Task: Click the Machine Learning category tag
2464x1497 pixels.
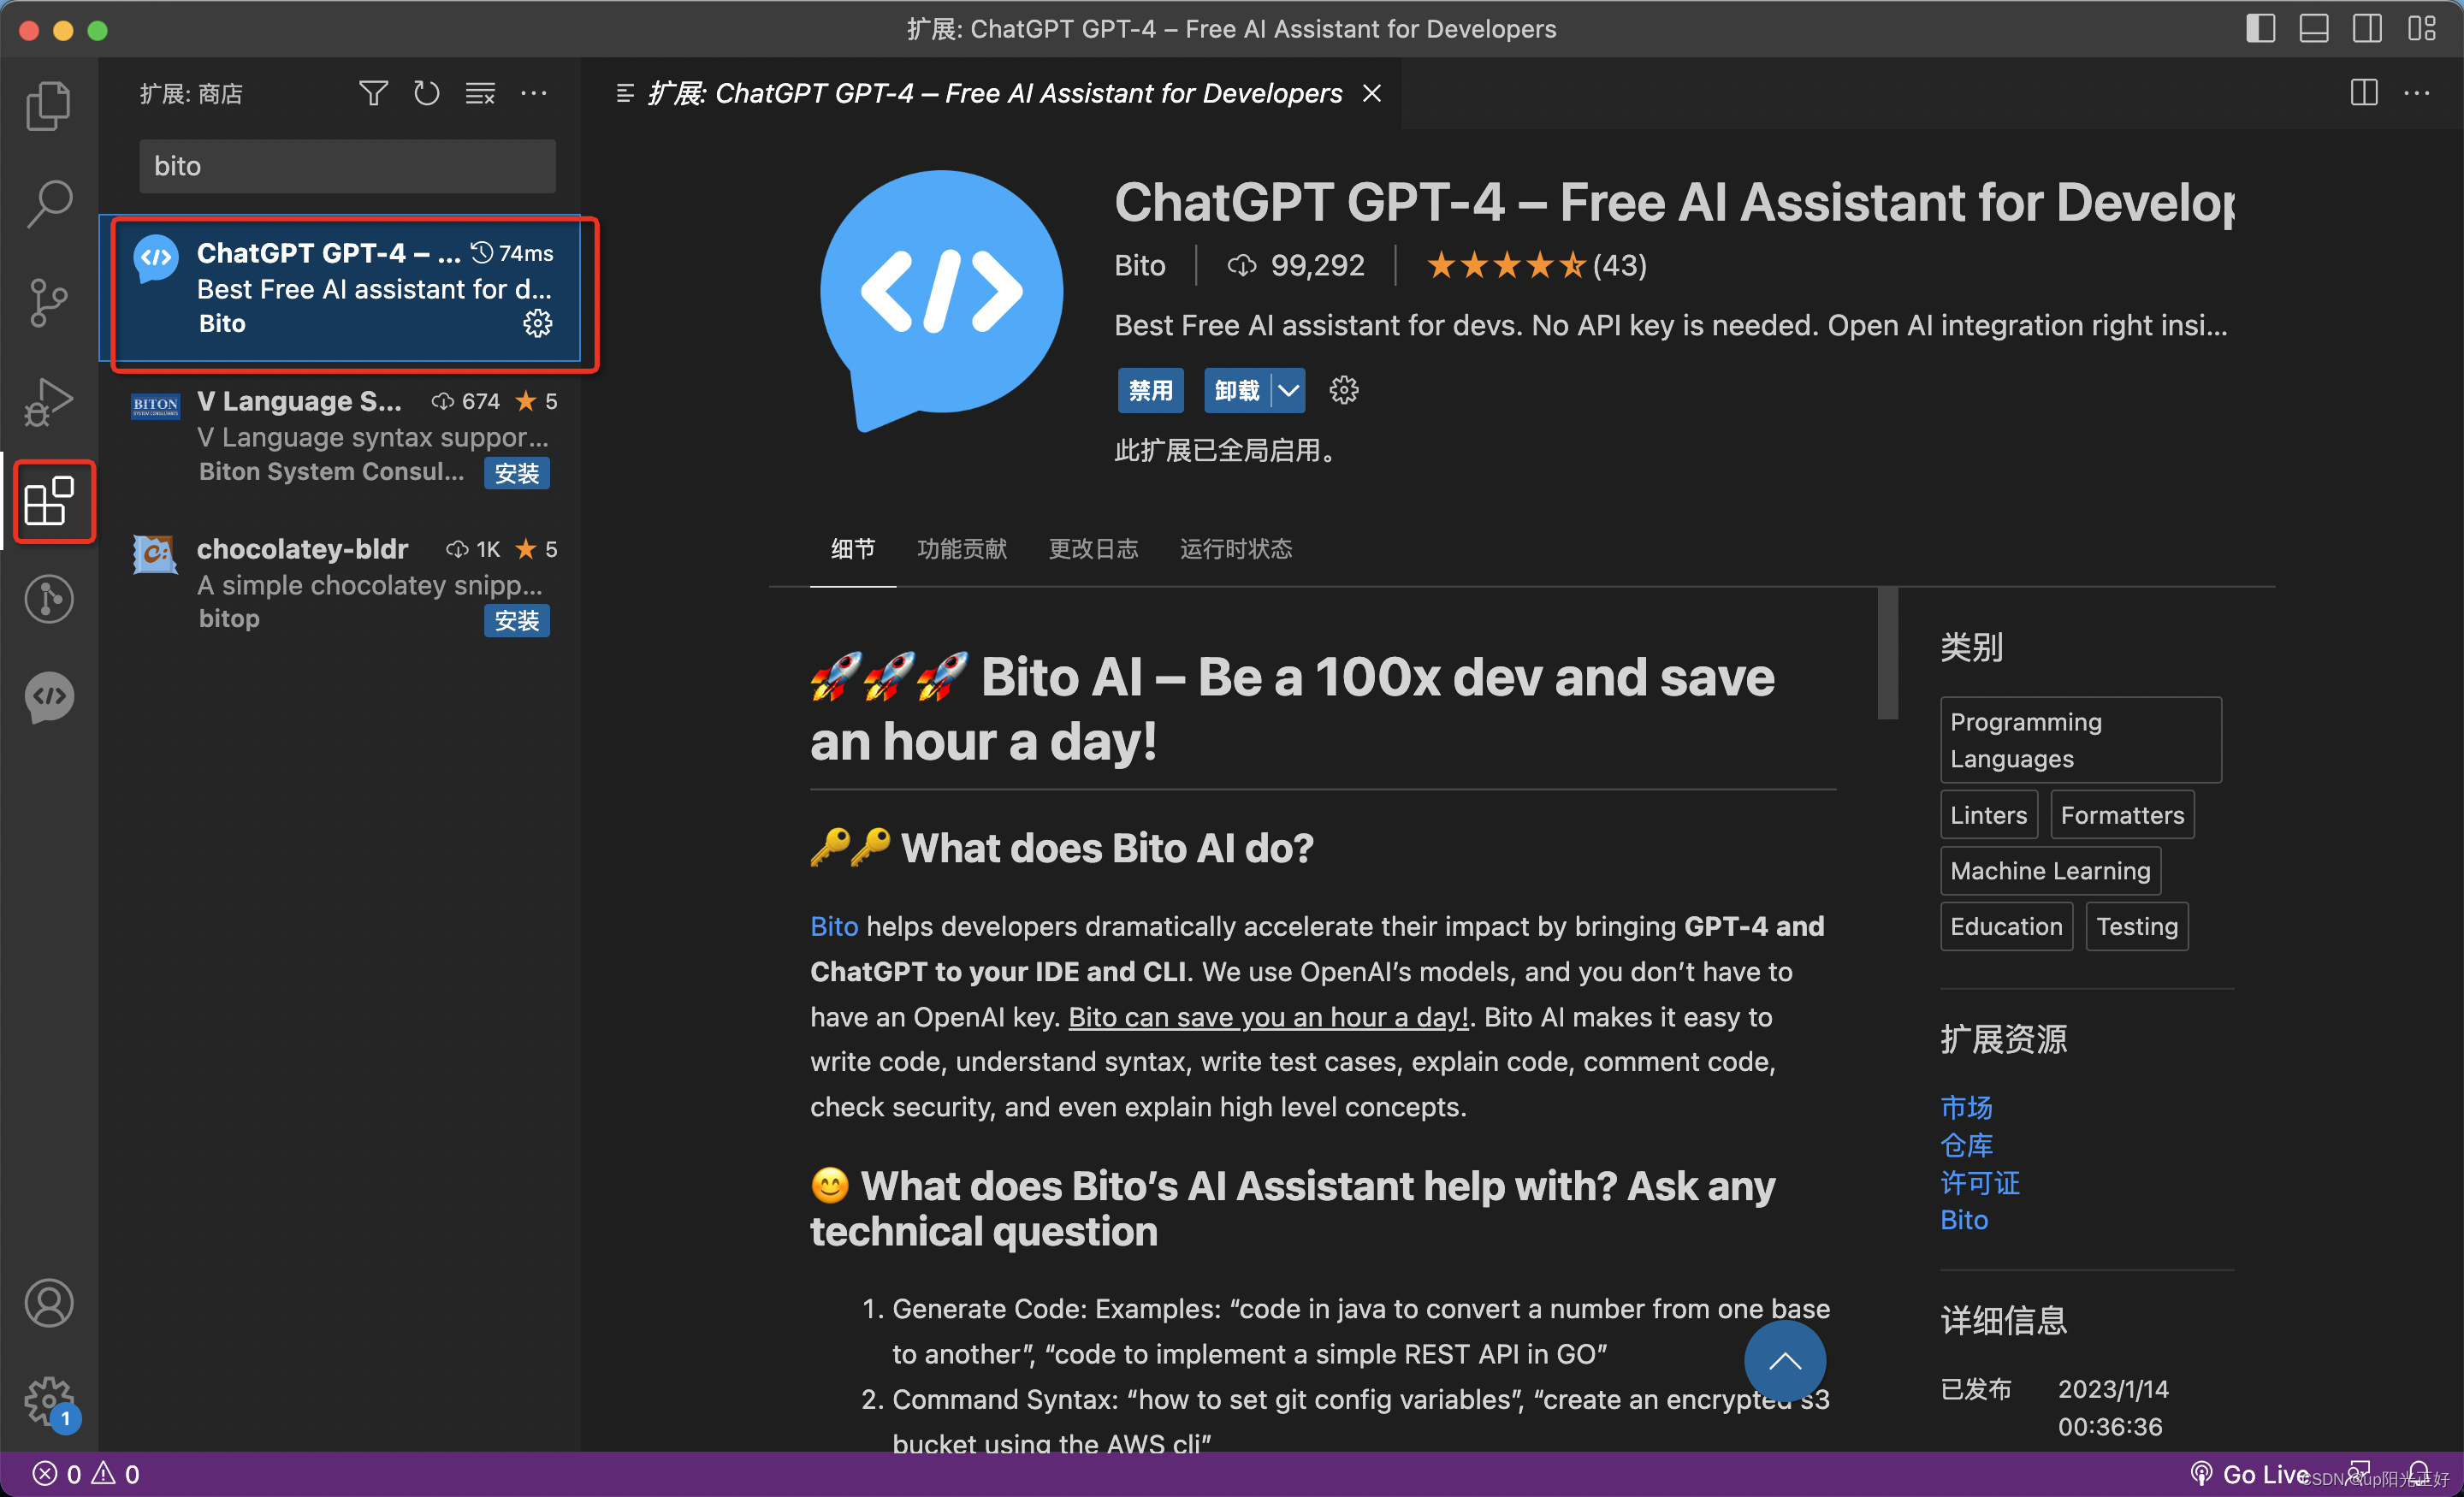Action: tap(2050, 871)
